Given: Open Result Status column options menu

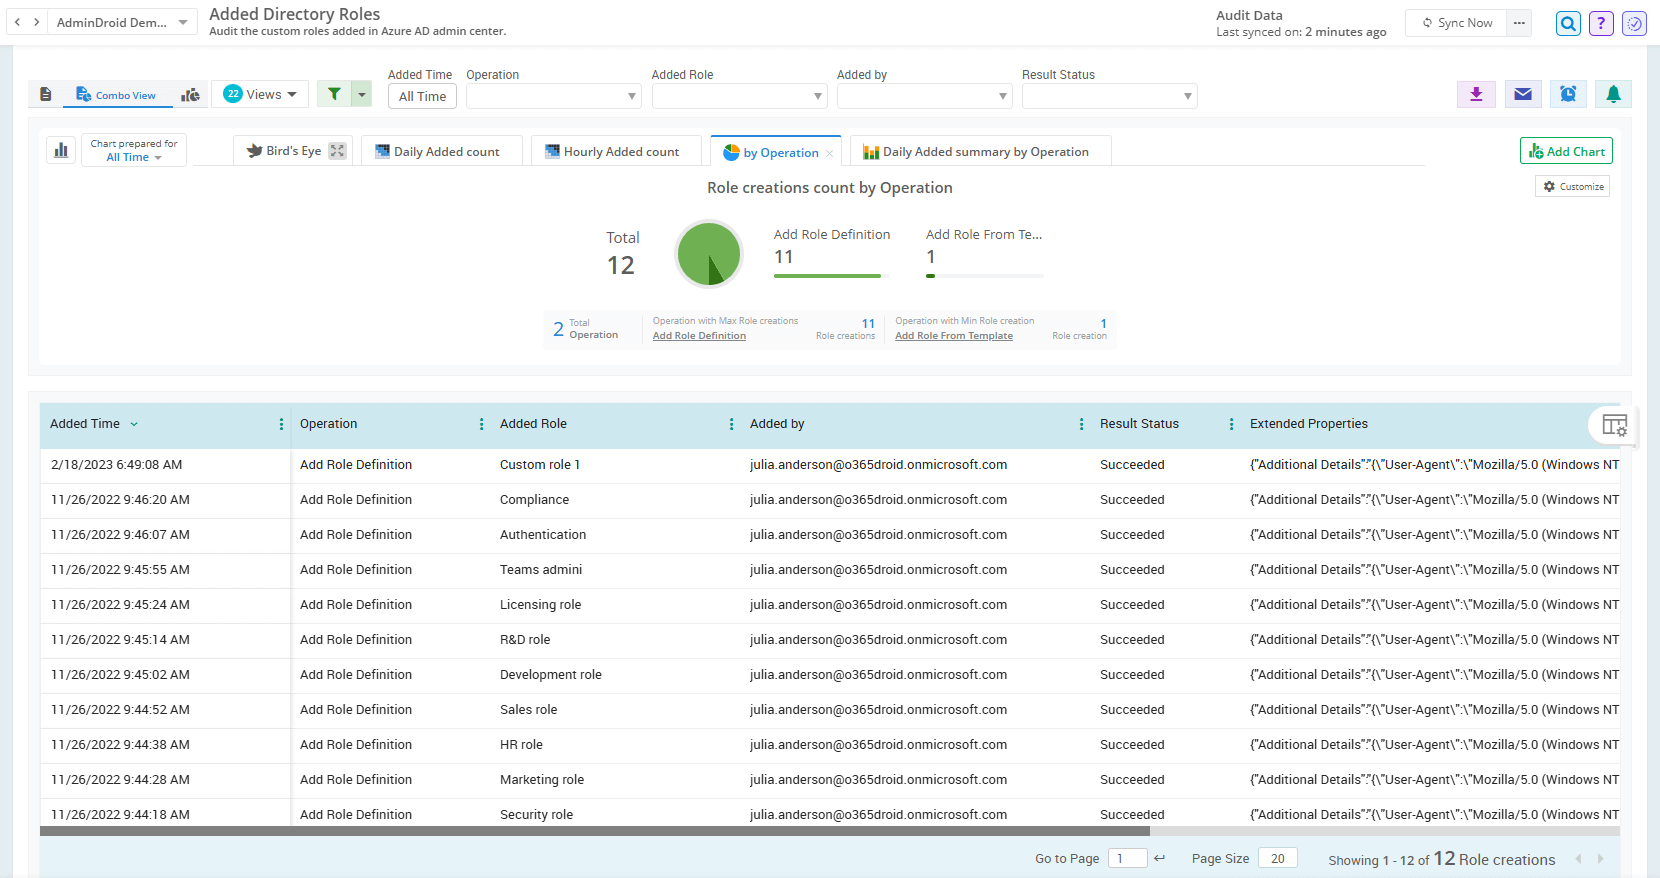Looking at the screenshot, I should (1231, 424).
